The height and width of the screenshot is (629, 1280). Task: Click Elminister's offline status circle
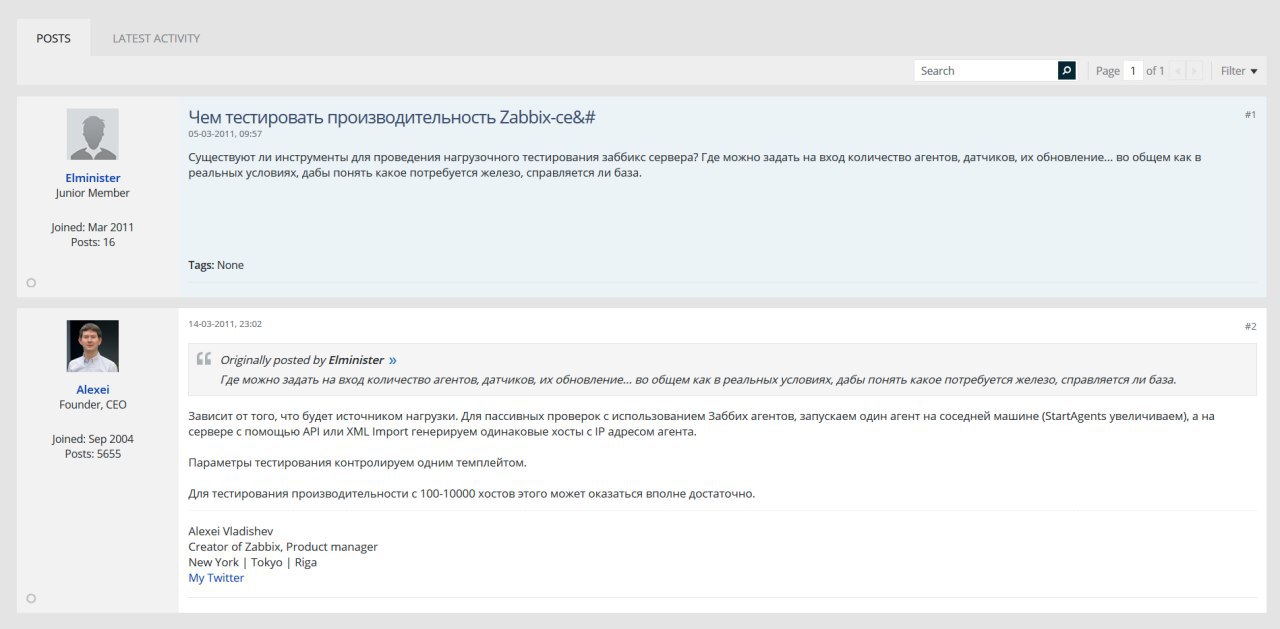[31, 283]
